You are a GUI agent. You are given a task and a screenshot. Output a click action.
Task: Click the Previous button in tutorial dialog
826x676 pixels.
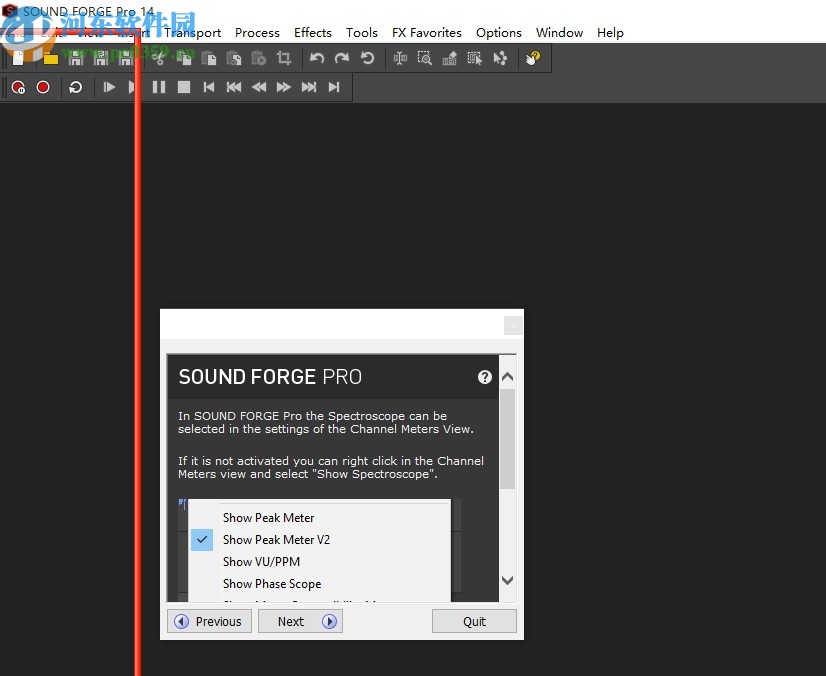(210, 621)
